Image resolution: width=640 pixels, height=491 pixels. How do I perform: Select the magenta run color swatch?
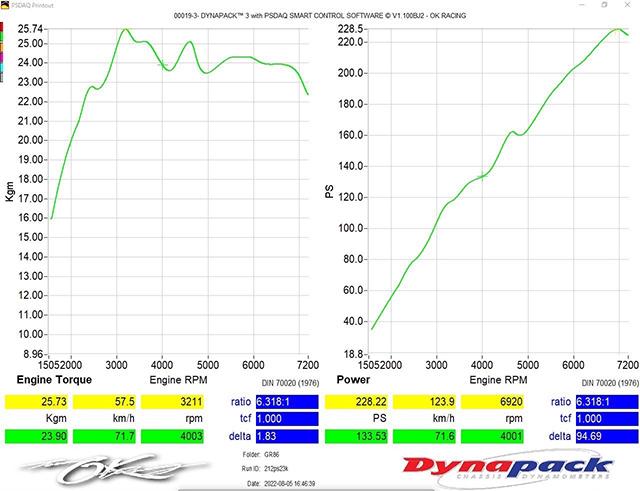[x=2, y=57]
